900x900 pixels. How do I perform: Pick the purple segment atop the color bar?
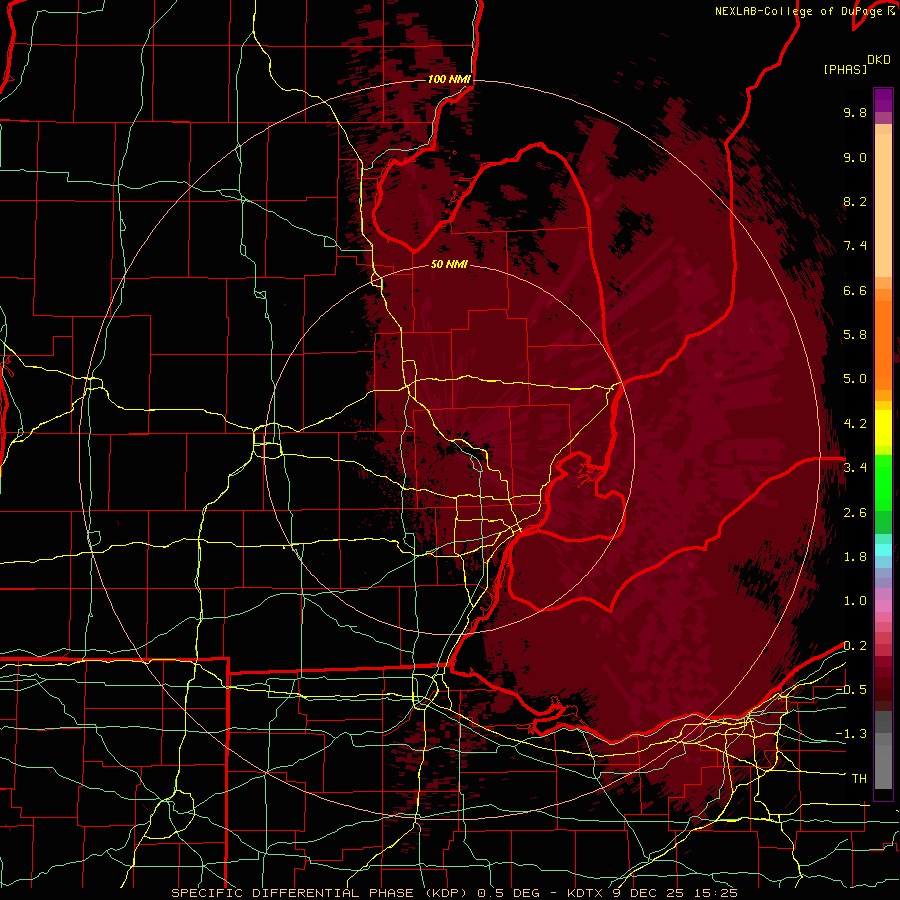pyautogui.click(x=883, y=100)
